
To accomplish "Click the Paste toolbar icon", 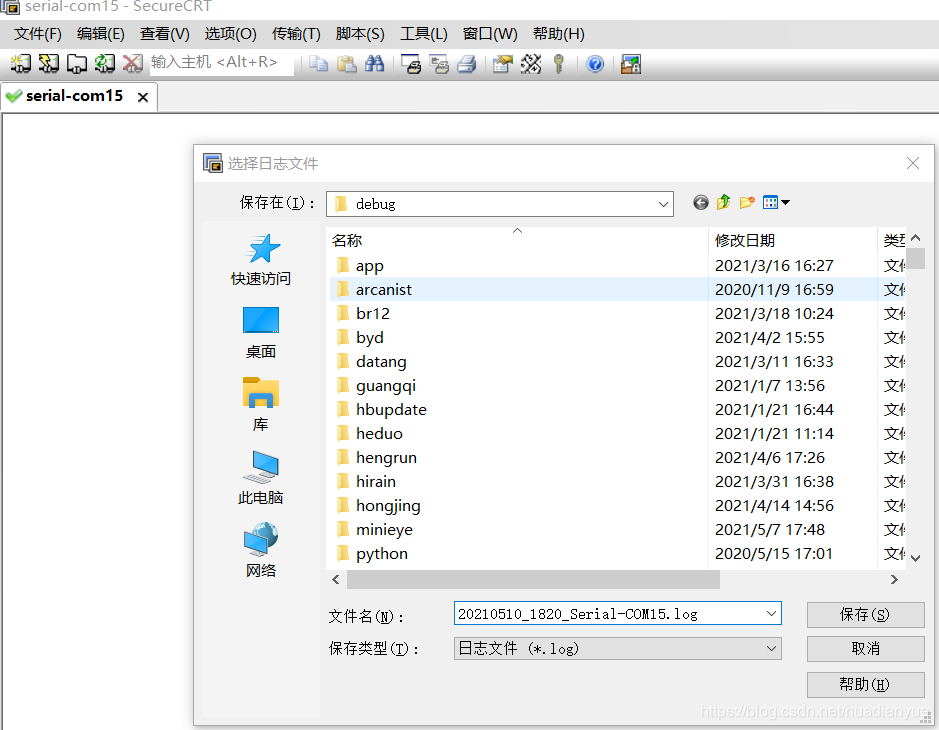I will click(347, 63).
